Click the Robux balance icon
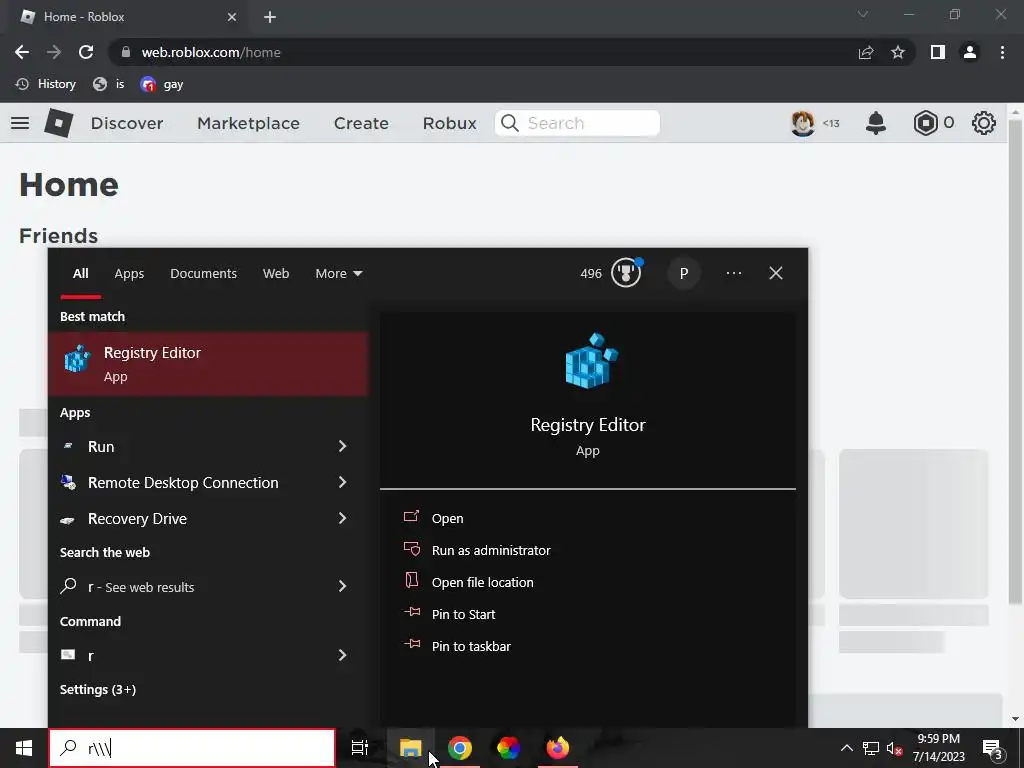1024x768 pixels. pyautogui.click(x=925, y=123)
